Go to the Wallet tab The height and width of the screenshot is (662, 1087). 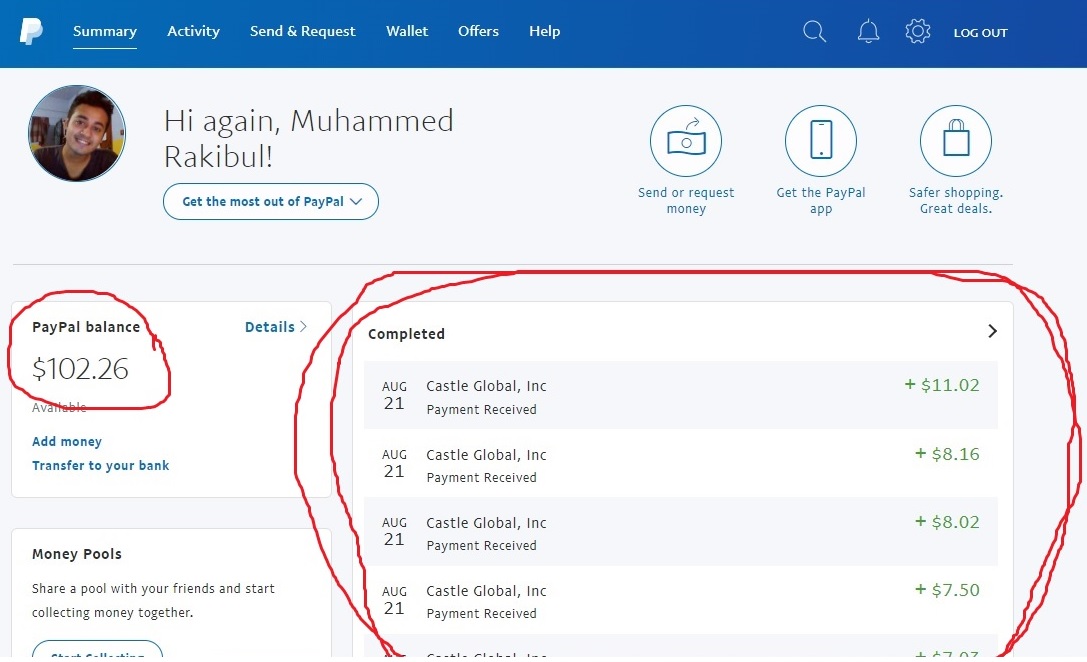[407, 32]
